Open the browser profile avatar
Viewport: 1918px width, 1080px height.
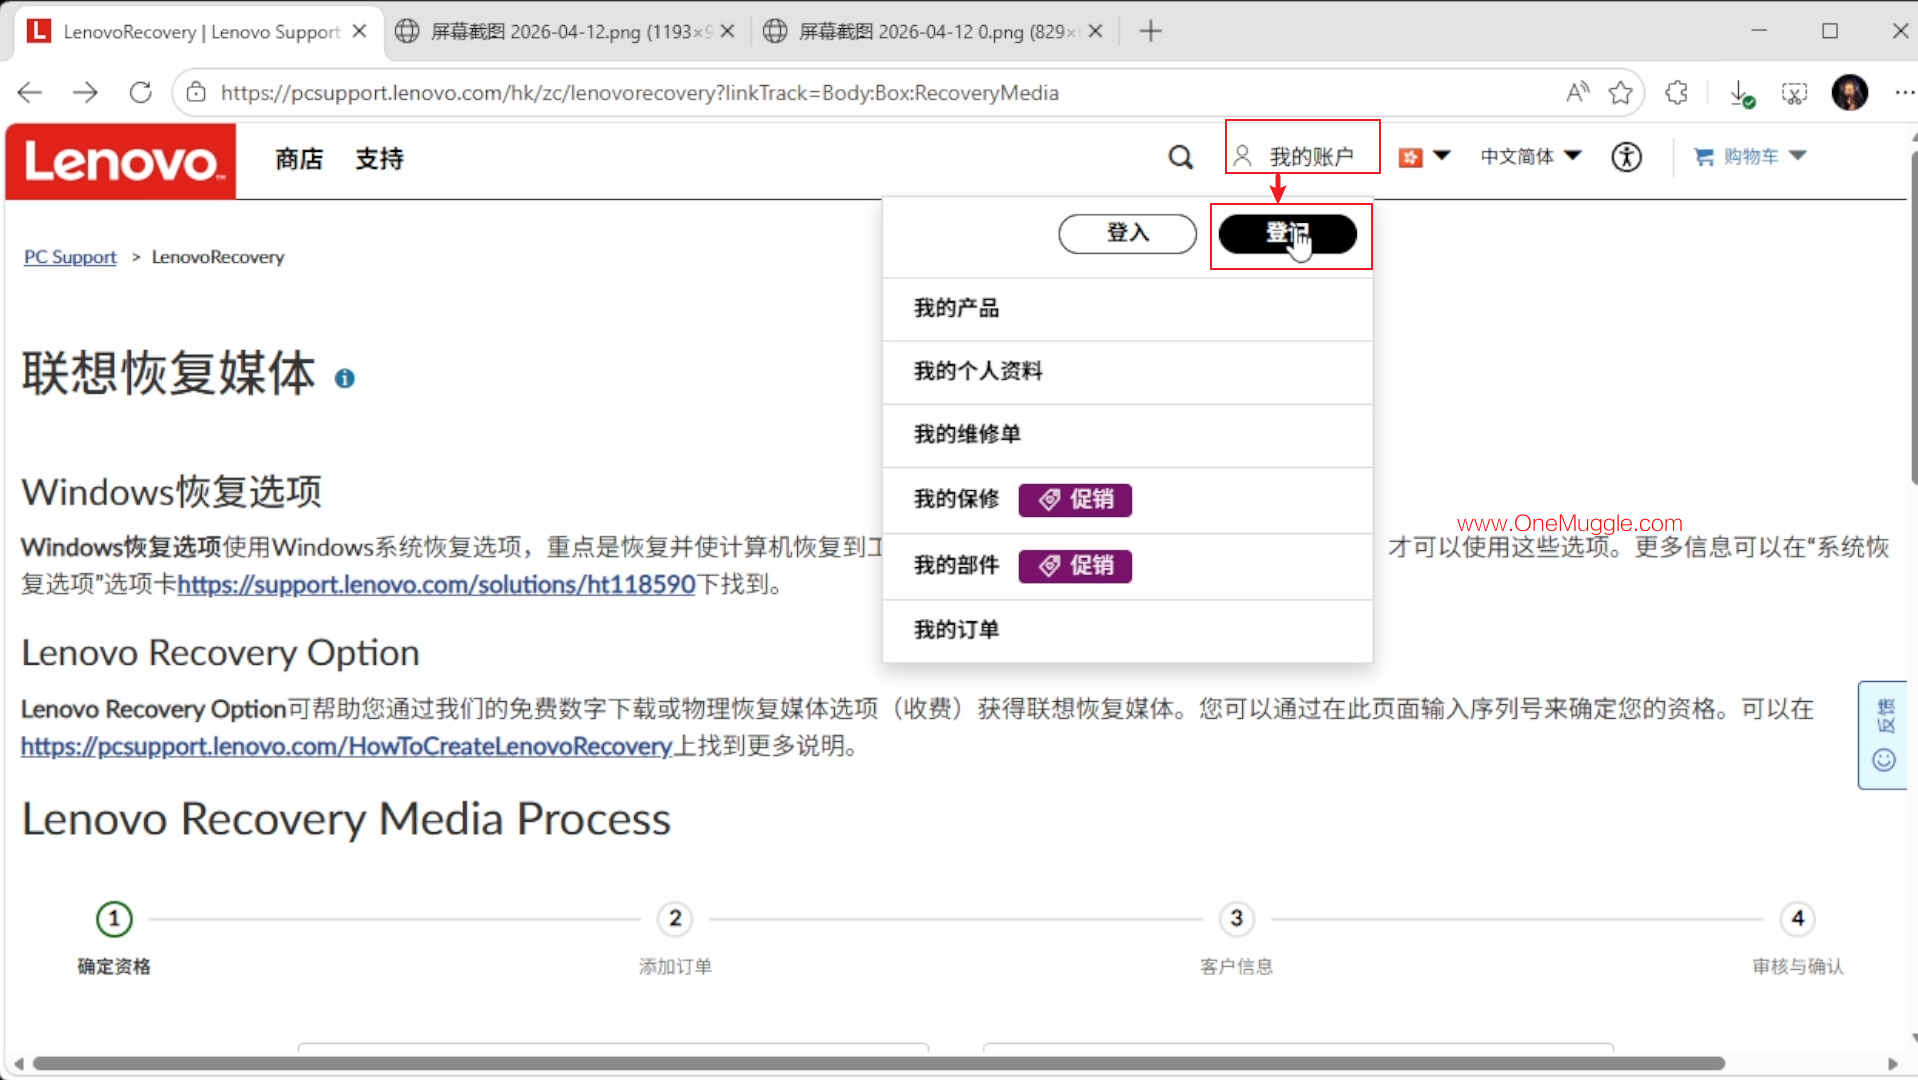point(1850,93)
